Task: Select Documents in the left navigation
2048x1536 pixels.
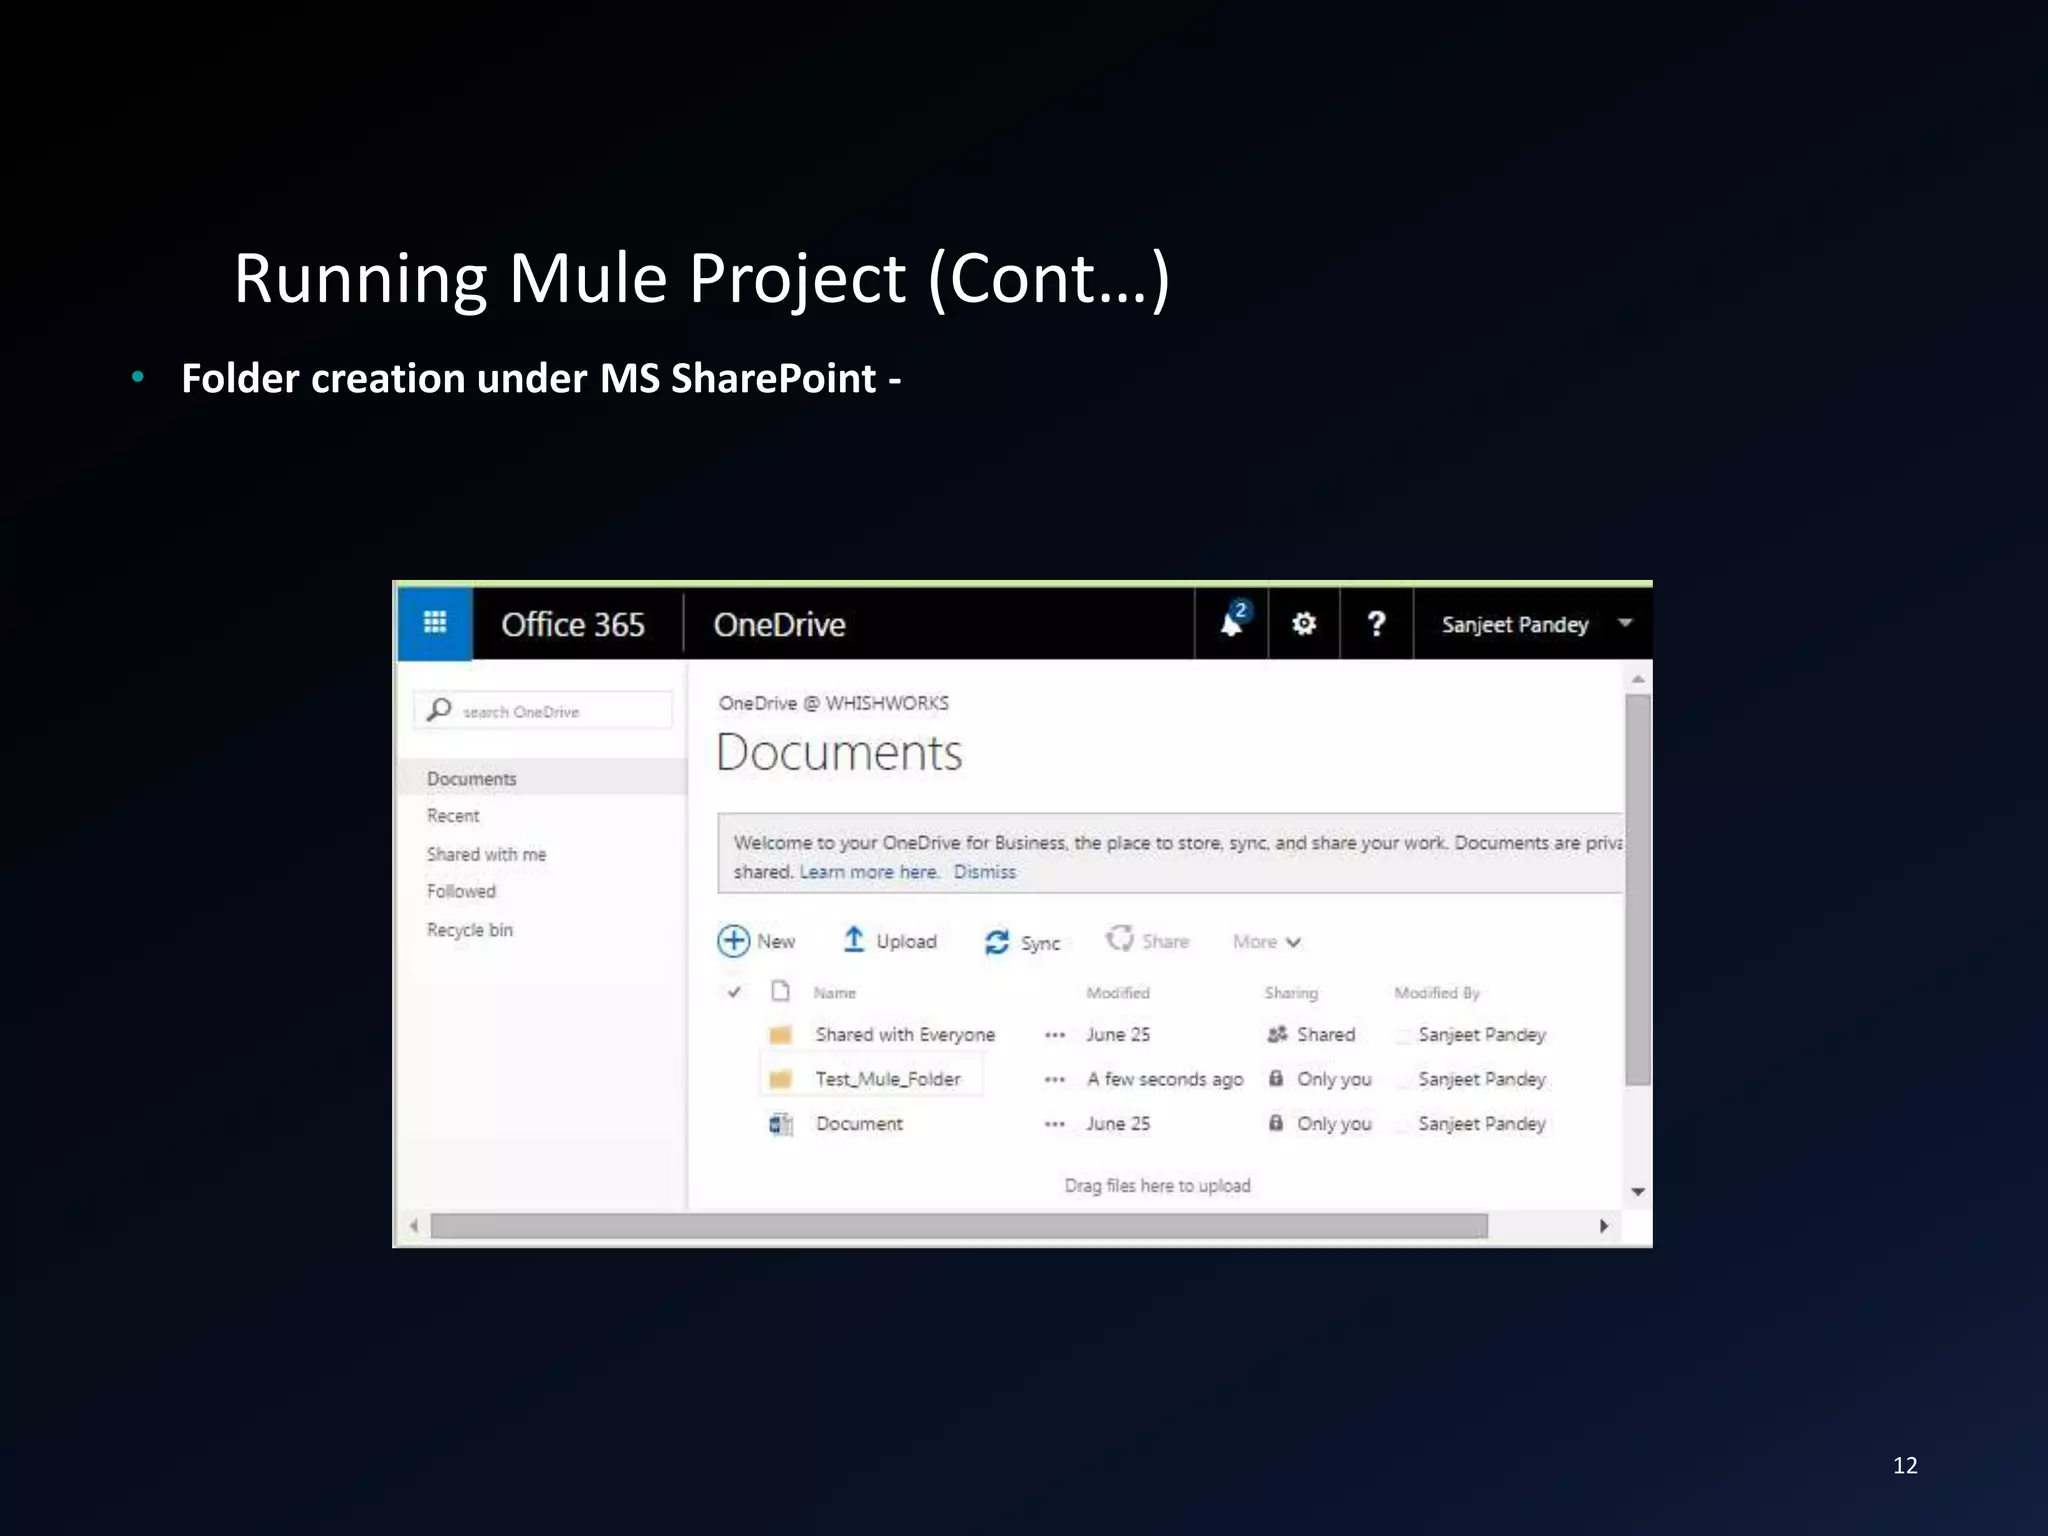Action: pyautogui.click(x=471, y=778)
